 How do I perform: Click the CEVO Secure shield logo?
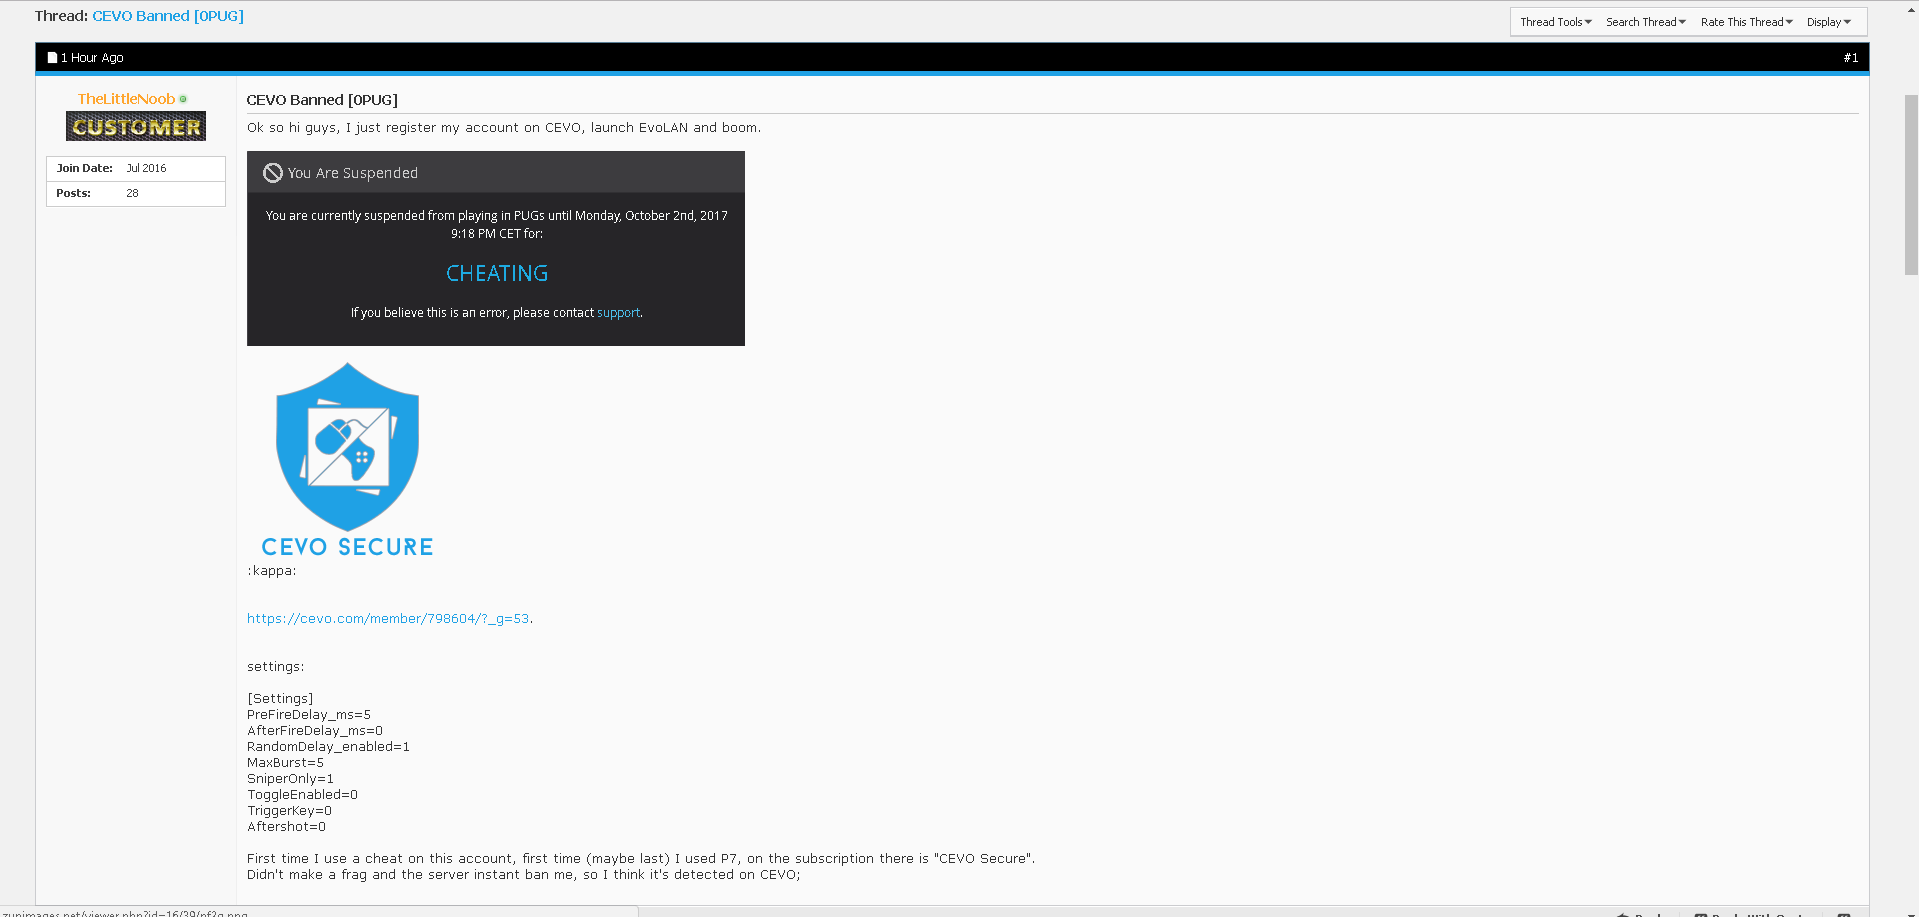coord(347,459)
